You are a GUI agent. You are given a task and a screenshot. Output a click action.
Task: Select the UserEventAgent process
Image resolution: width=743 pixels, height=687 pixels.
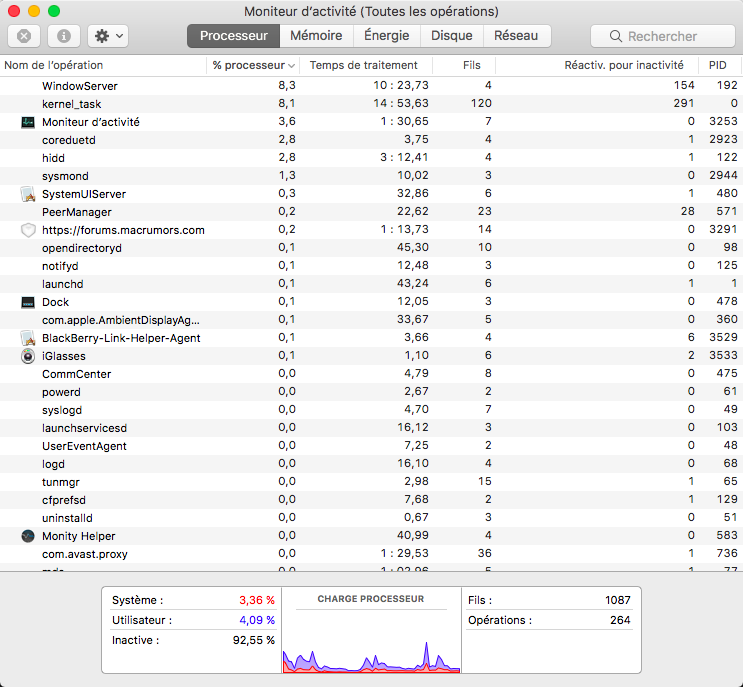[x=372, y=446]
